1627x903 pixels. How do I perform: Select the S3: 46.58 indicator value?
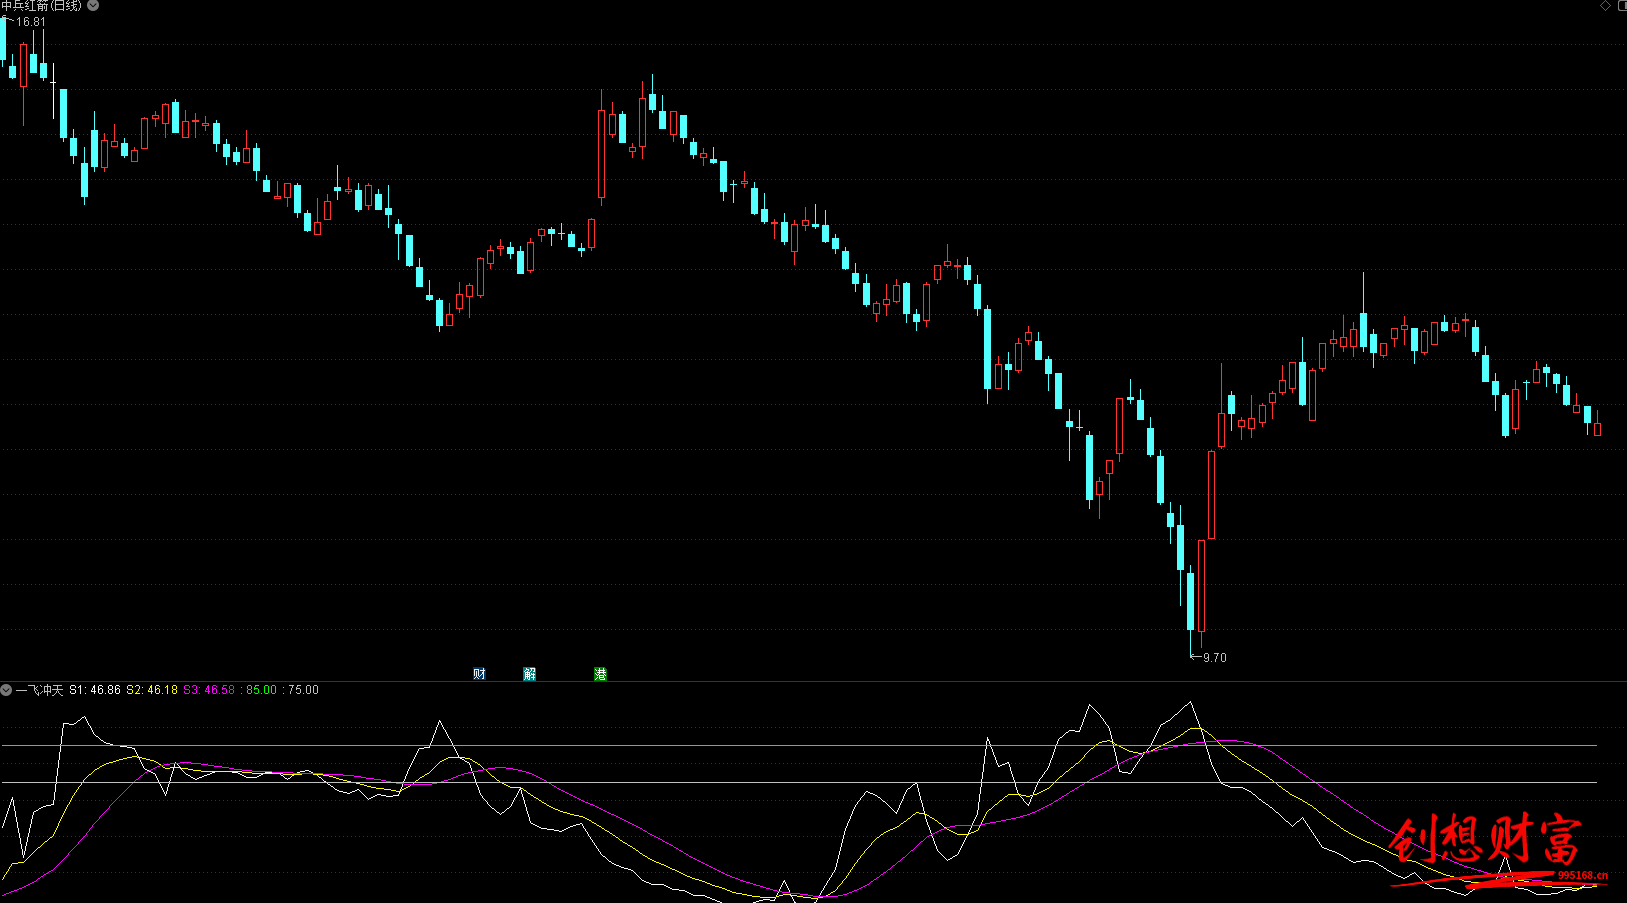[x=209, y=690]
